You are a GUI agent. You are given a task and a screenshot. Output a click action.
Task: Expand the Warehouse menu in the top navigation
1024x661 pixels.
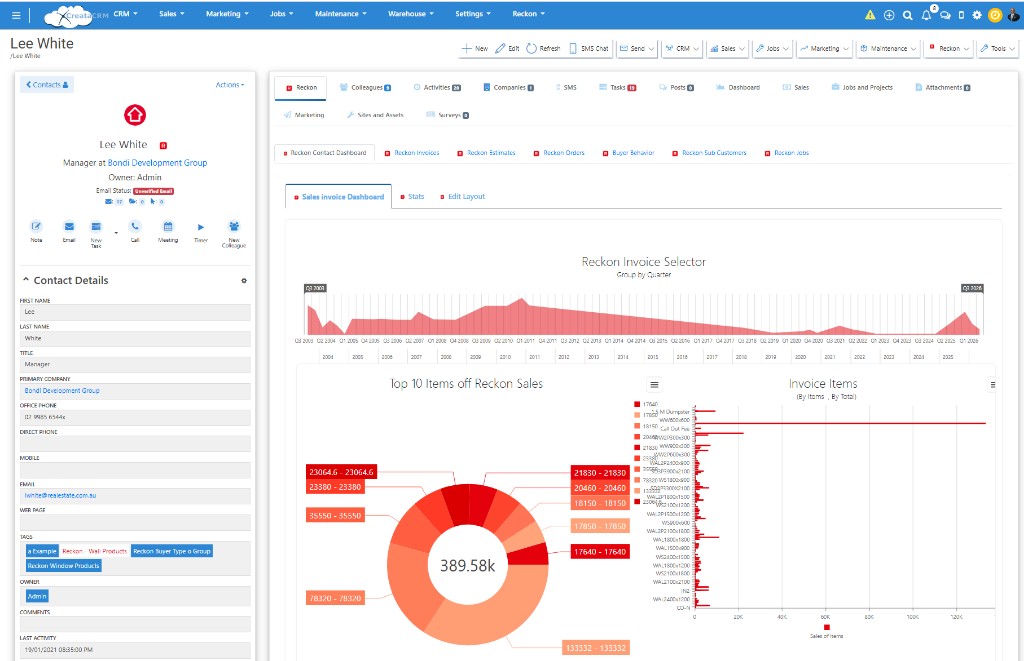(411, 14)
